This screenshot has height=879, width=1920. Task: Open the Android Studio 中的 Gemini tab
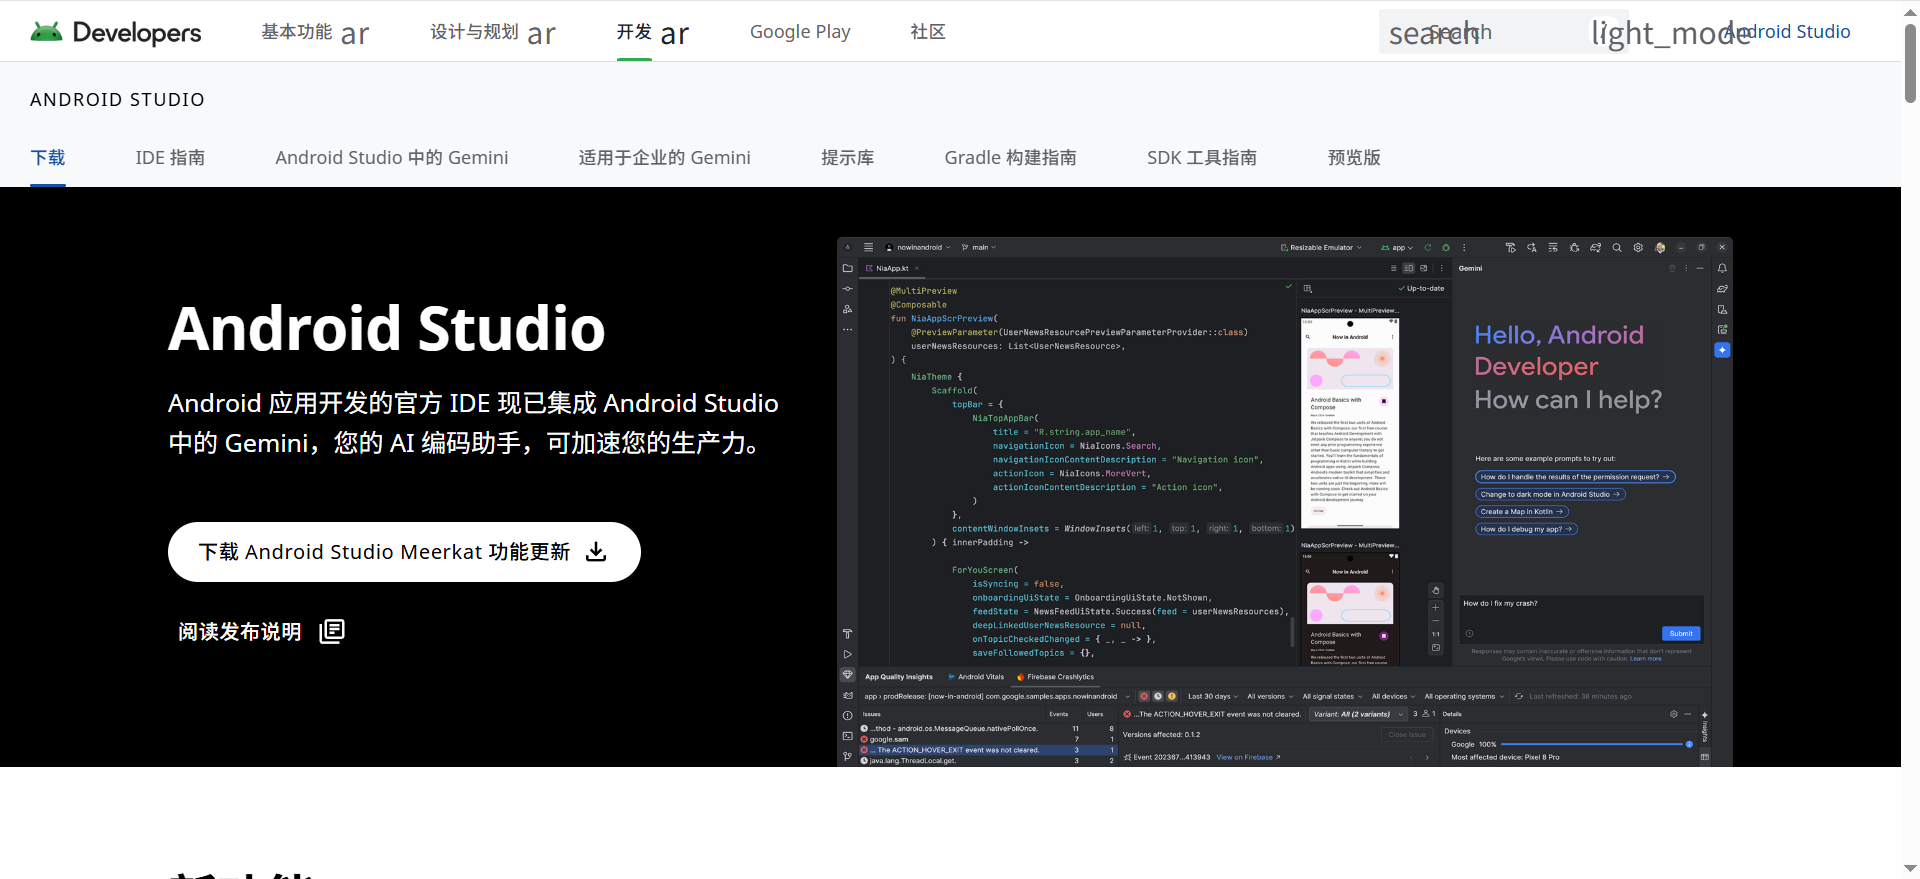(x=392, y=158)
